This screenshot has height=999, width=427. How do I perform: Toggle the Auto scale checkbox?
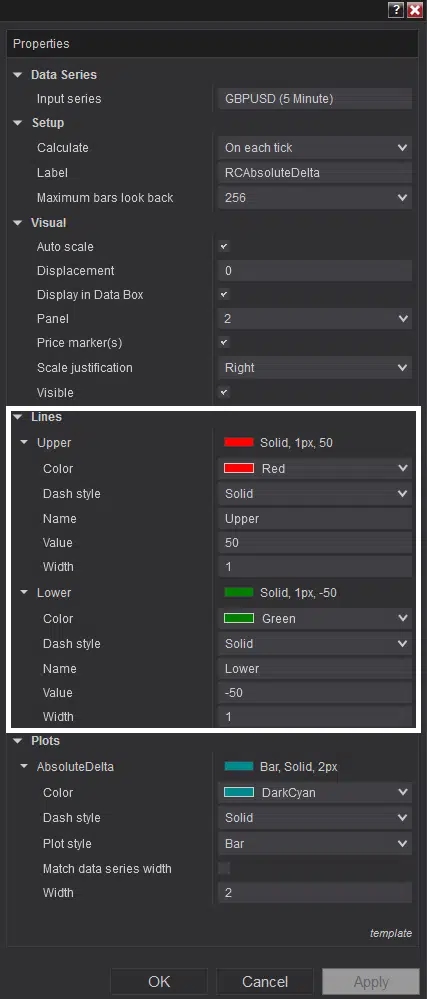click(x=224, y=247)
